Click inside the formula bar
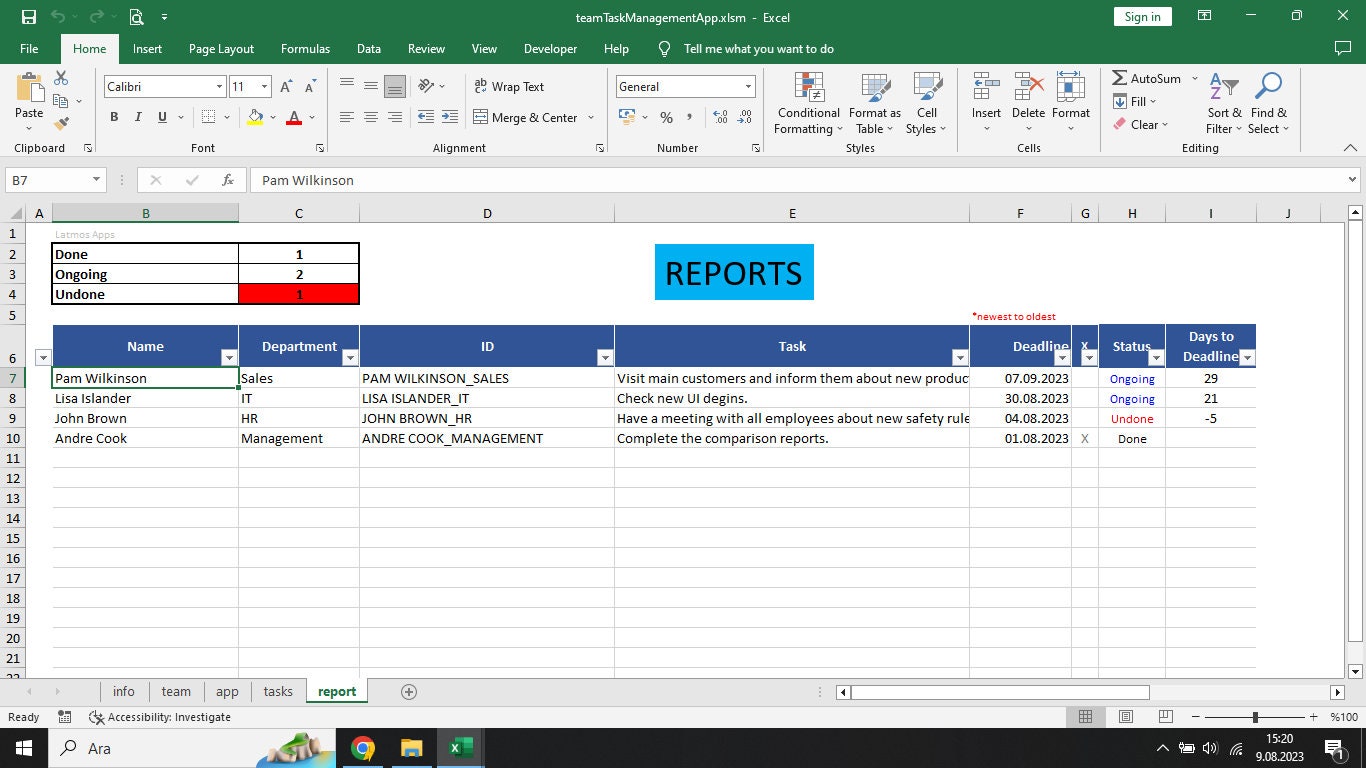Screen dimensions: 1366x768 (x=600, y=180)
